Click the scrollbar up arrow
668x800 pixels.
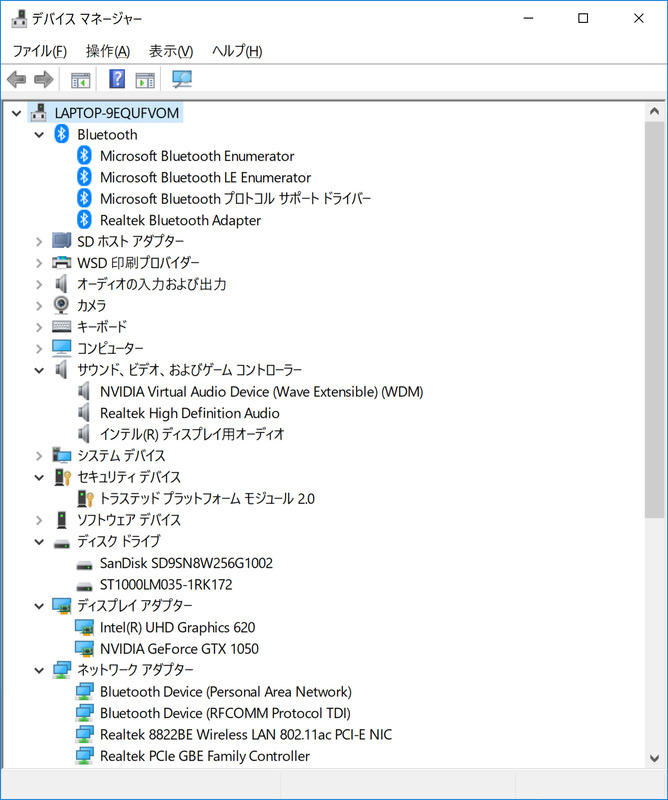[654, 112]
